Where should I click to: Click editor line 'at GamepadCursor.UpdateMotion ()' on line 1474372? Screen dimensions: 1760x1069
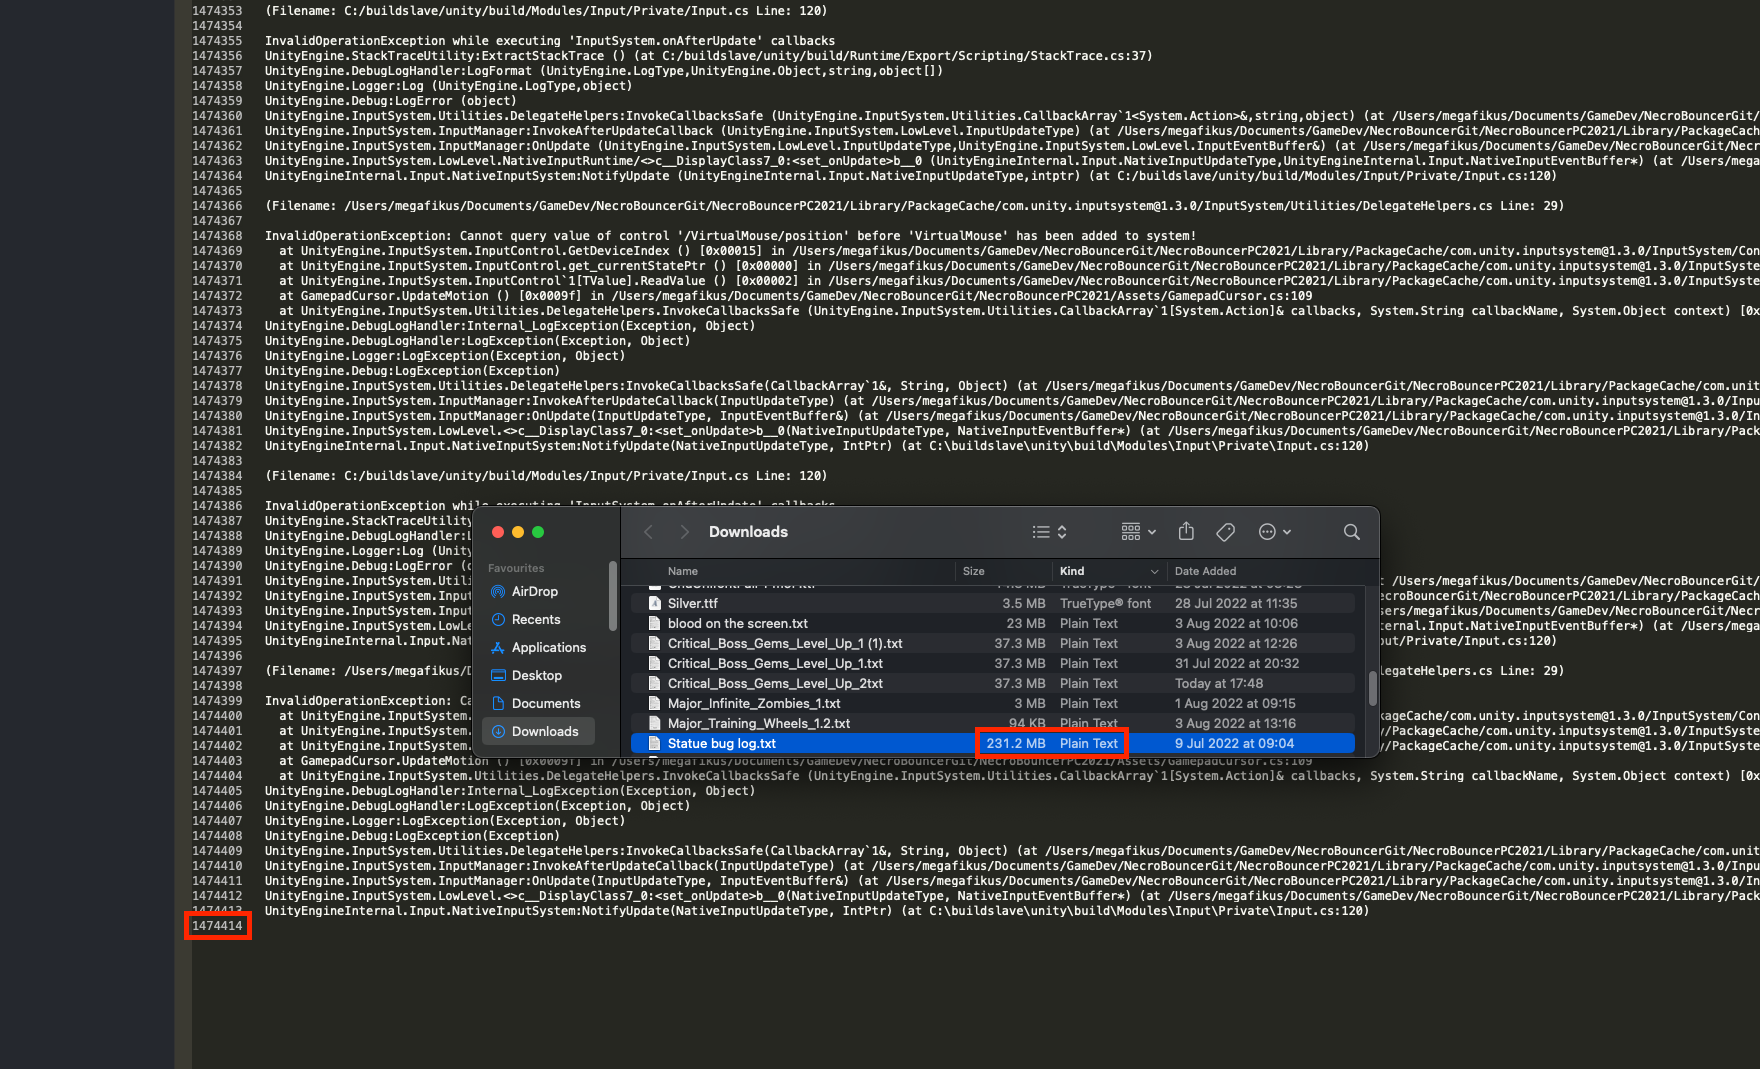796,296
